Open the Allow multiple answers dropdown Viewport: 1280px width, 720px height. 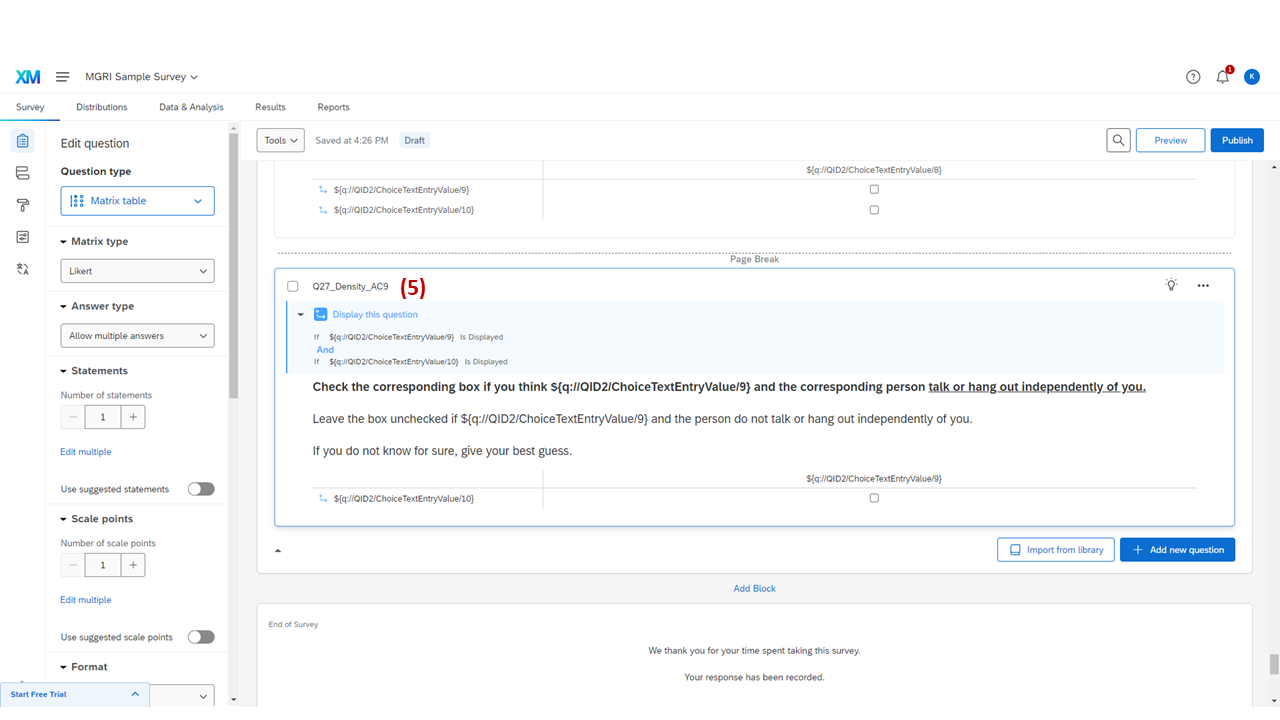tap(137, 336)
